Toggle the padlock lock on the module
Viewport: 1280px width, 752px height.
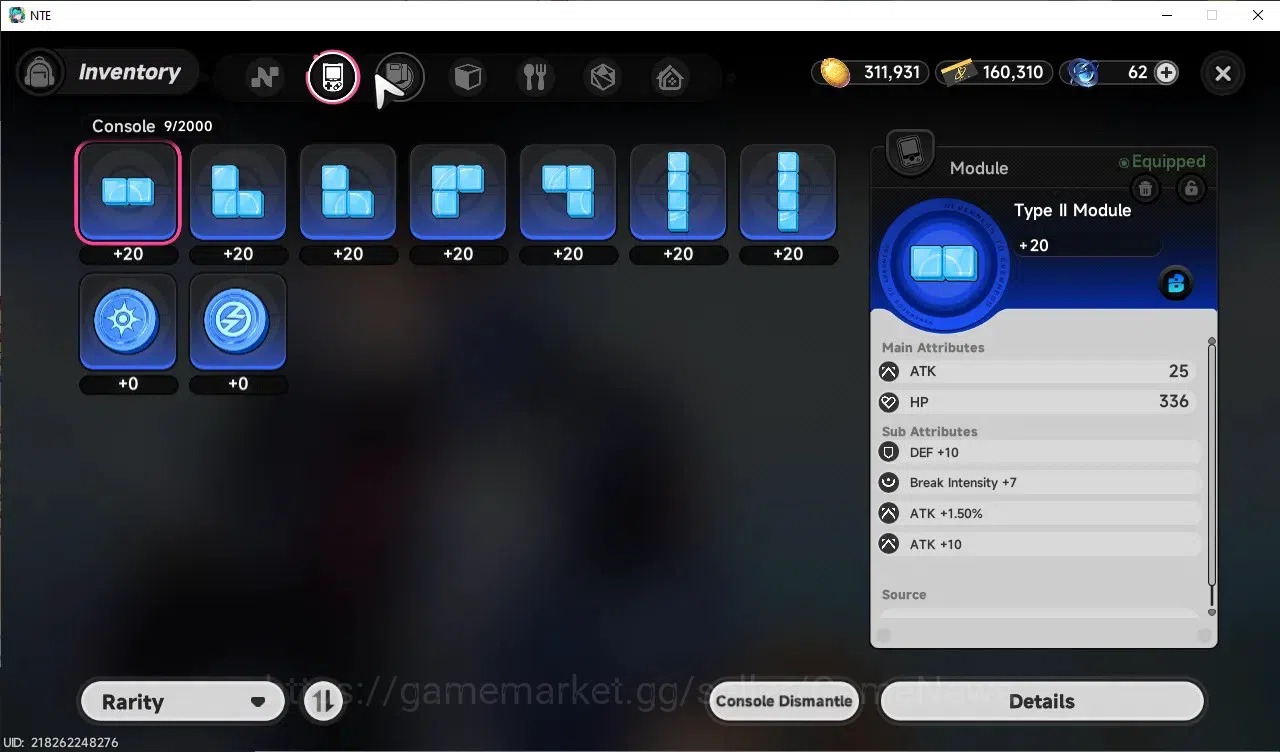tap(1190, 188)
